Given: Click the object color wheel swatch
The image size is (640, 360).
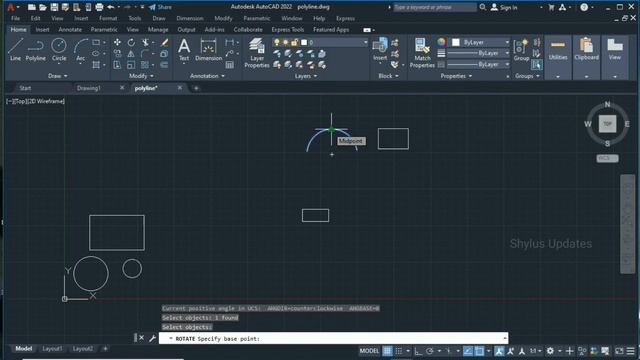Looking at the screenshot, I should [x=441, y=42].
